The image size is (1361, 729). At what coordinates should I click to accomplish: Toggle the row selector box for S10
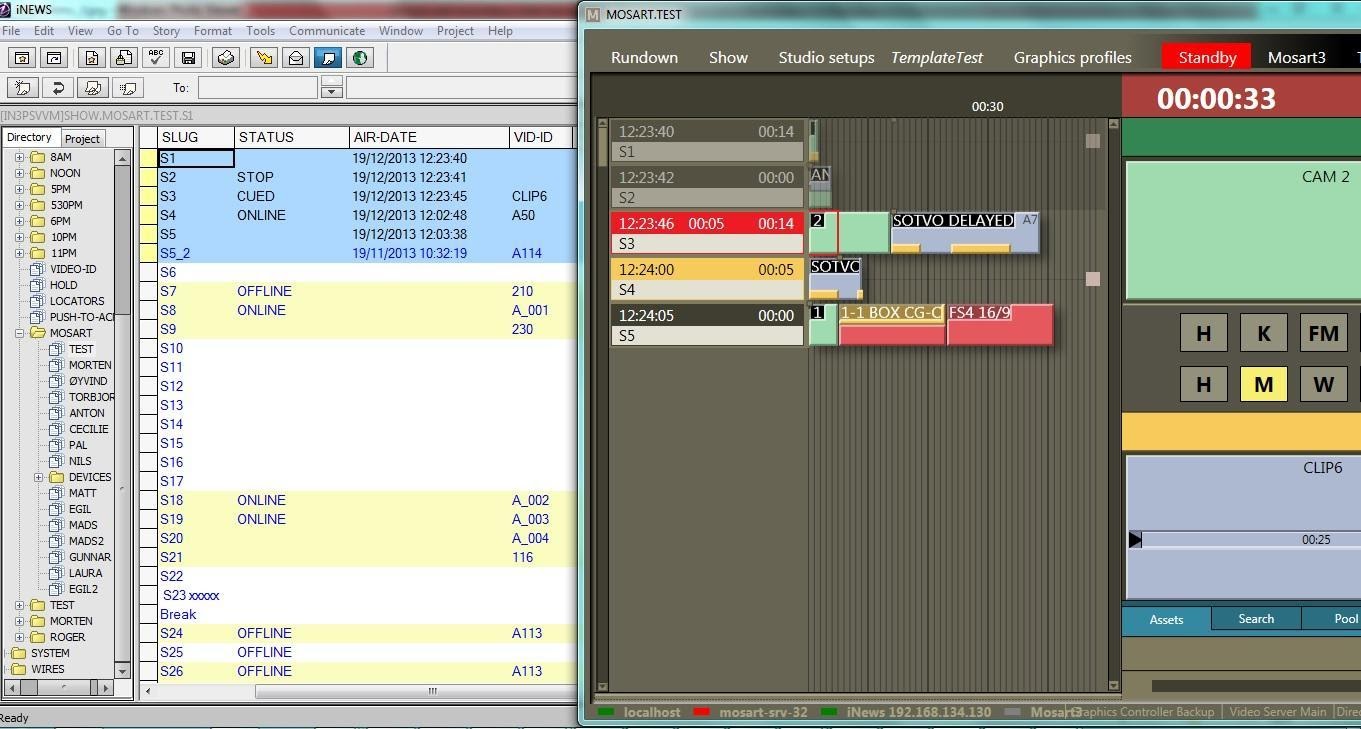pos(148,348)
